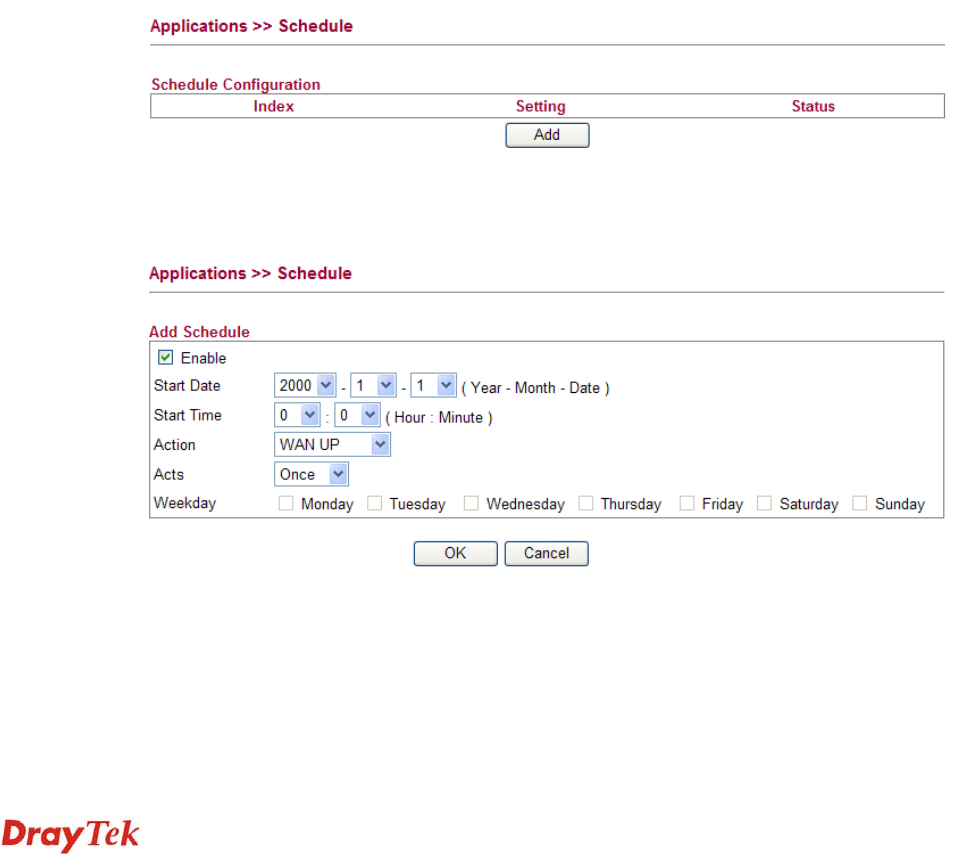Viewport: 966px width, 855px height.
Task: Click the Cancel button
Action: pyautogui.click(x=546, y=553)
